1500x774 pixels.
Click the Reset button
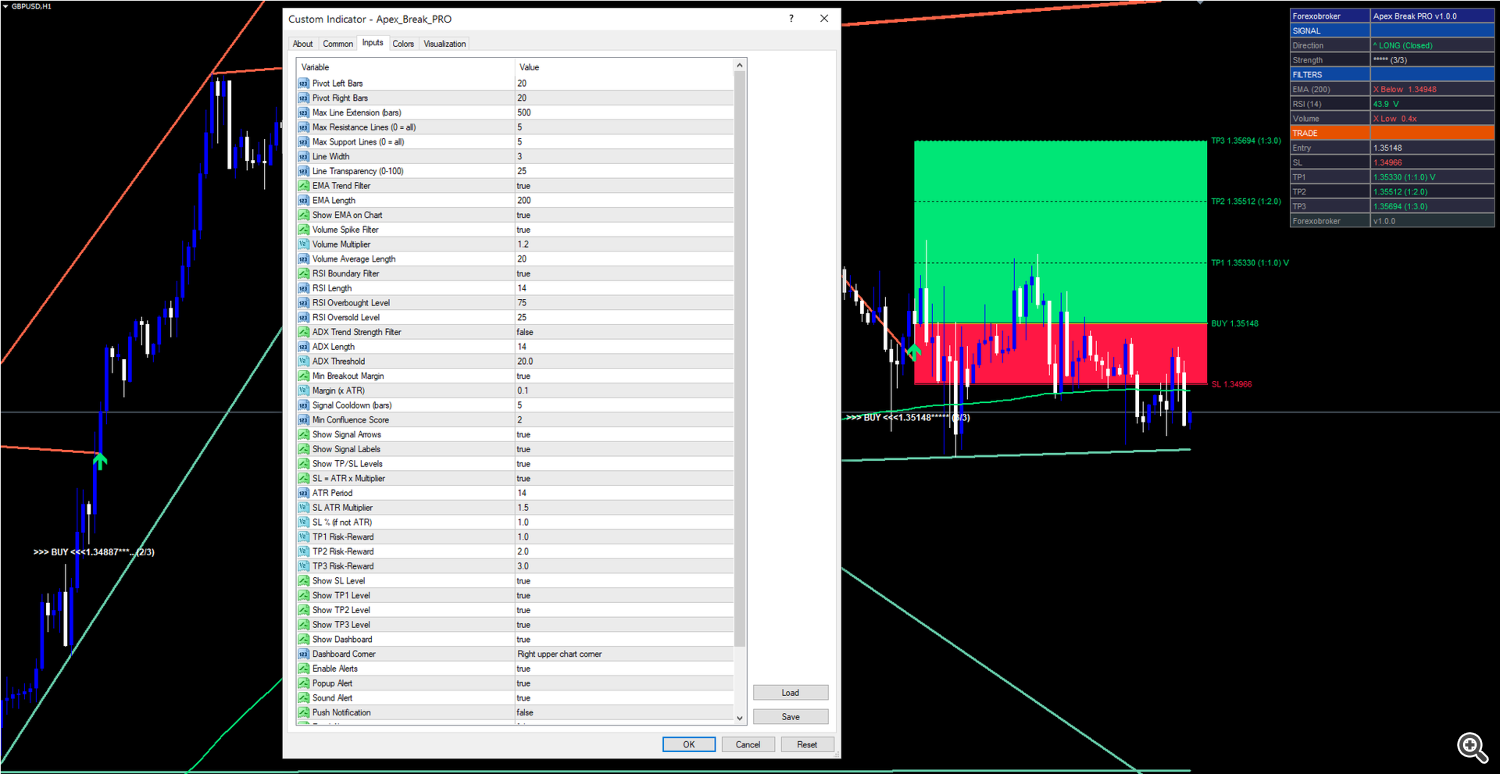807,744
